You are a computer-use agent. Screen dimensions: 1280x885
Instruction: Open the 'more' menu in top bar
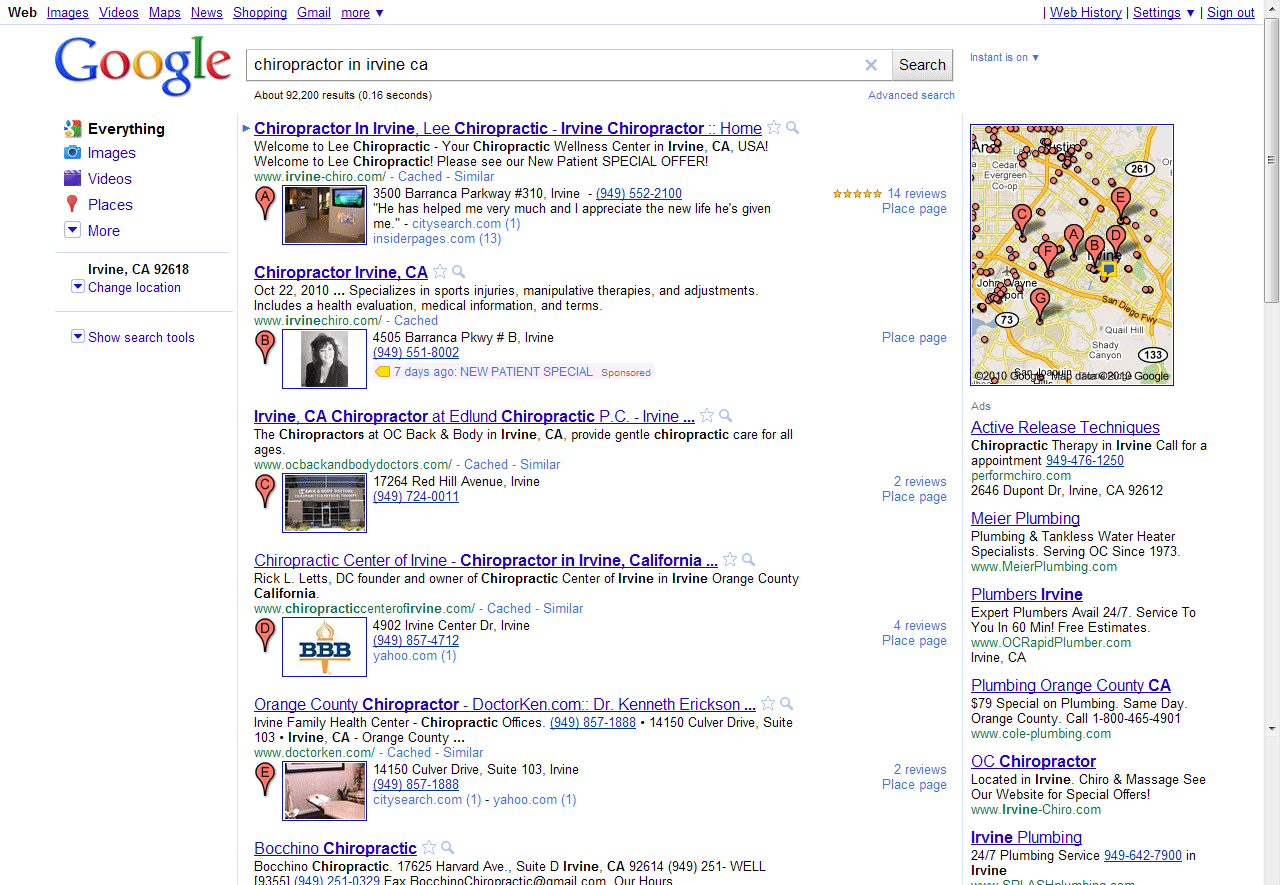coord(362,13)
